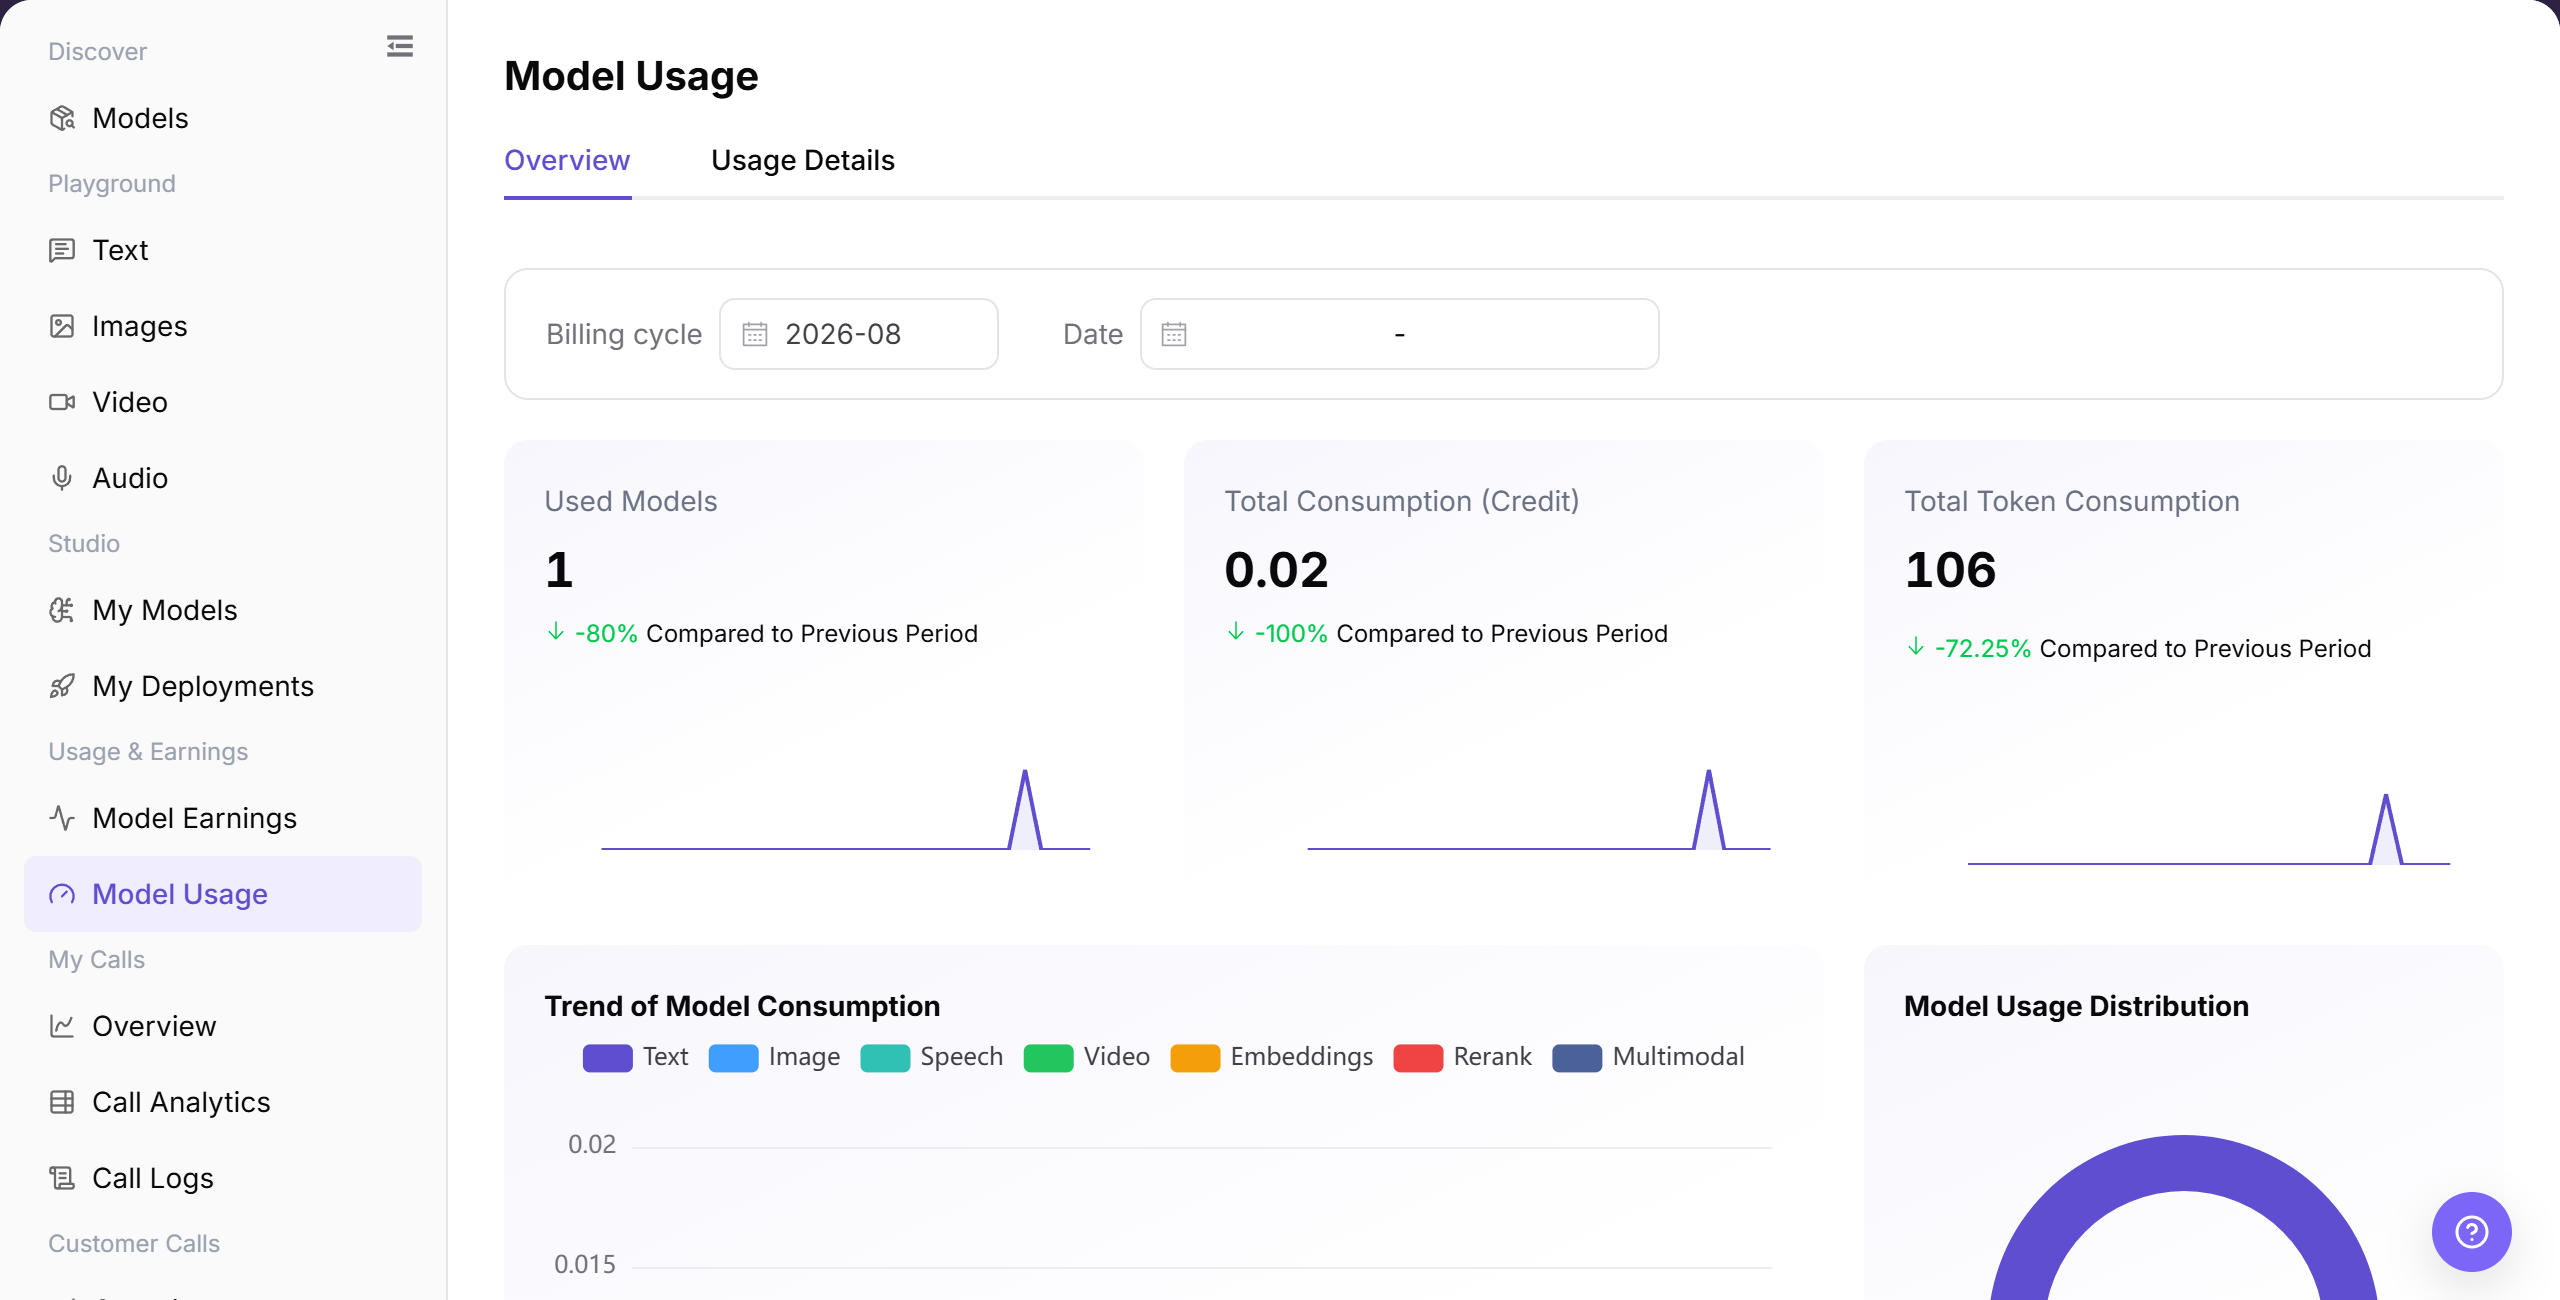Click the Model Earnings pulse icon
The height and width of the screenshot is (1300, 2560).
62,818
